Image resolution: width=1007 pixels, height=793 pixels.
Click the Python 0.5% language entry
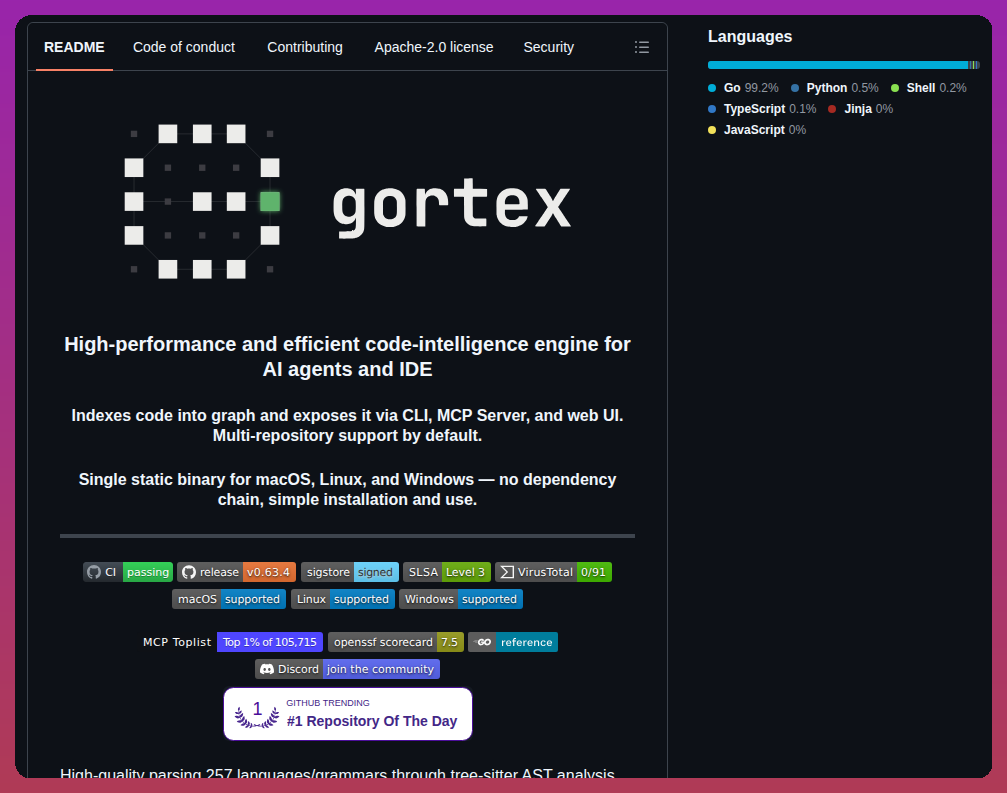point(835,88)
